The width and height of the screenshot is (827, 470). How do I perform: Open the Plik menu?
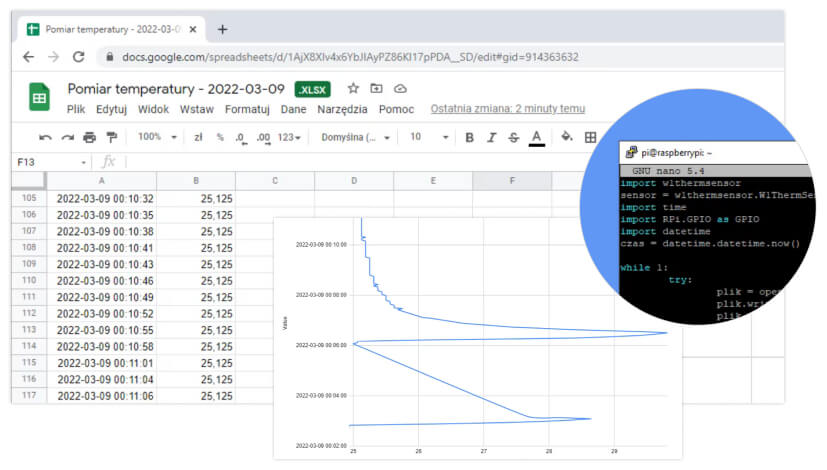tap(76, 109)
